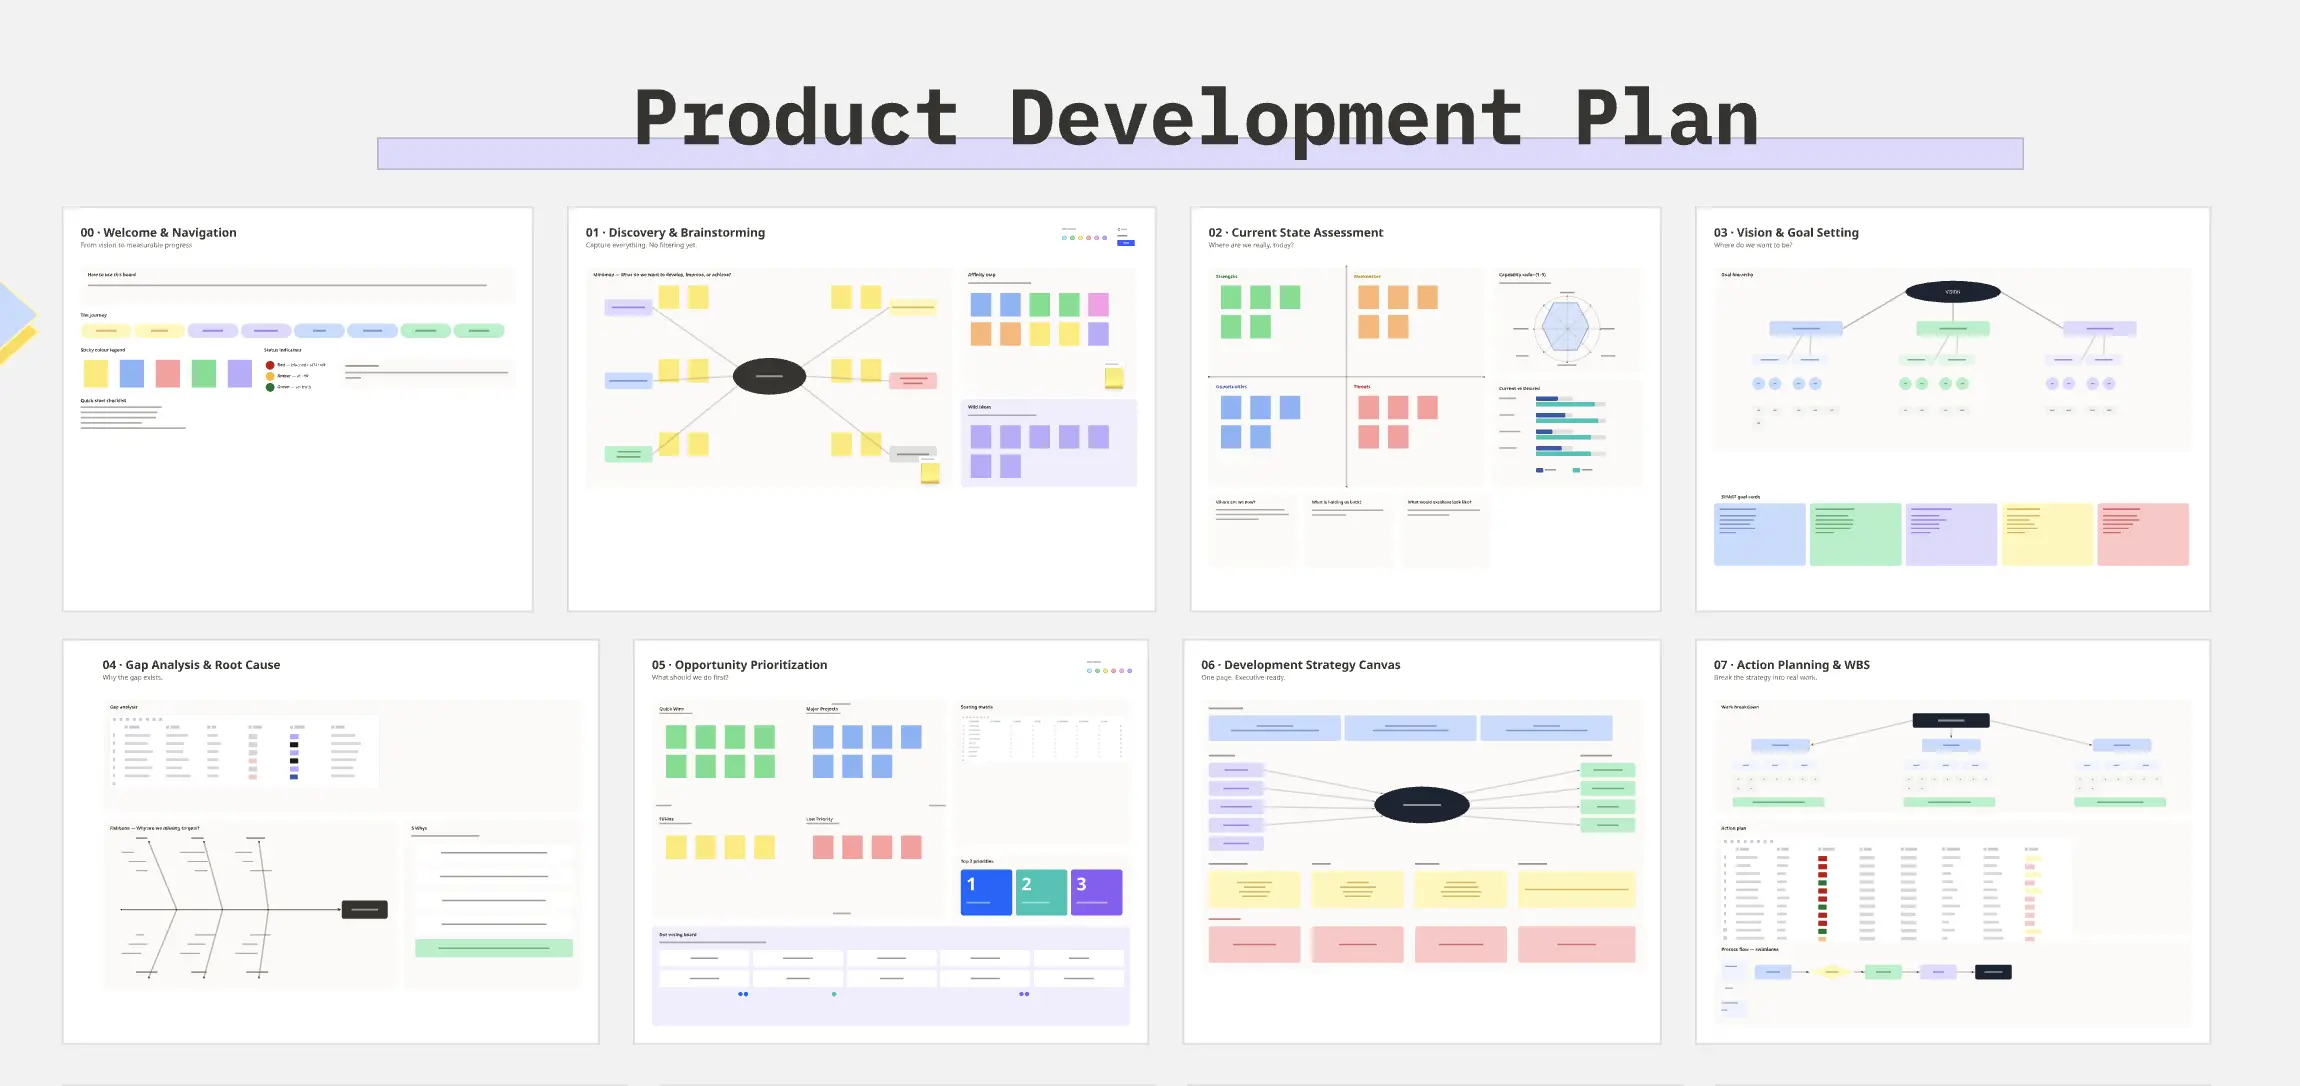Click the small blue button atop Discovery frame
The image size is (2300, 1086).
(1126, 242)
